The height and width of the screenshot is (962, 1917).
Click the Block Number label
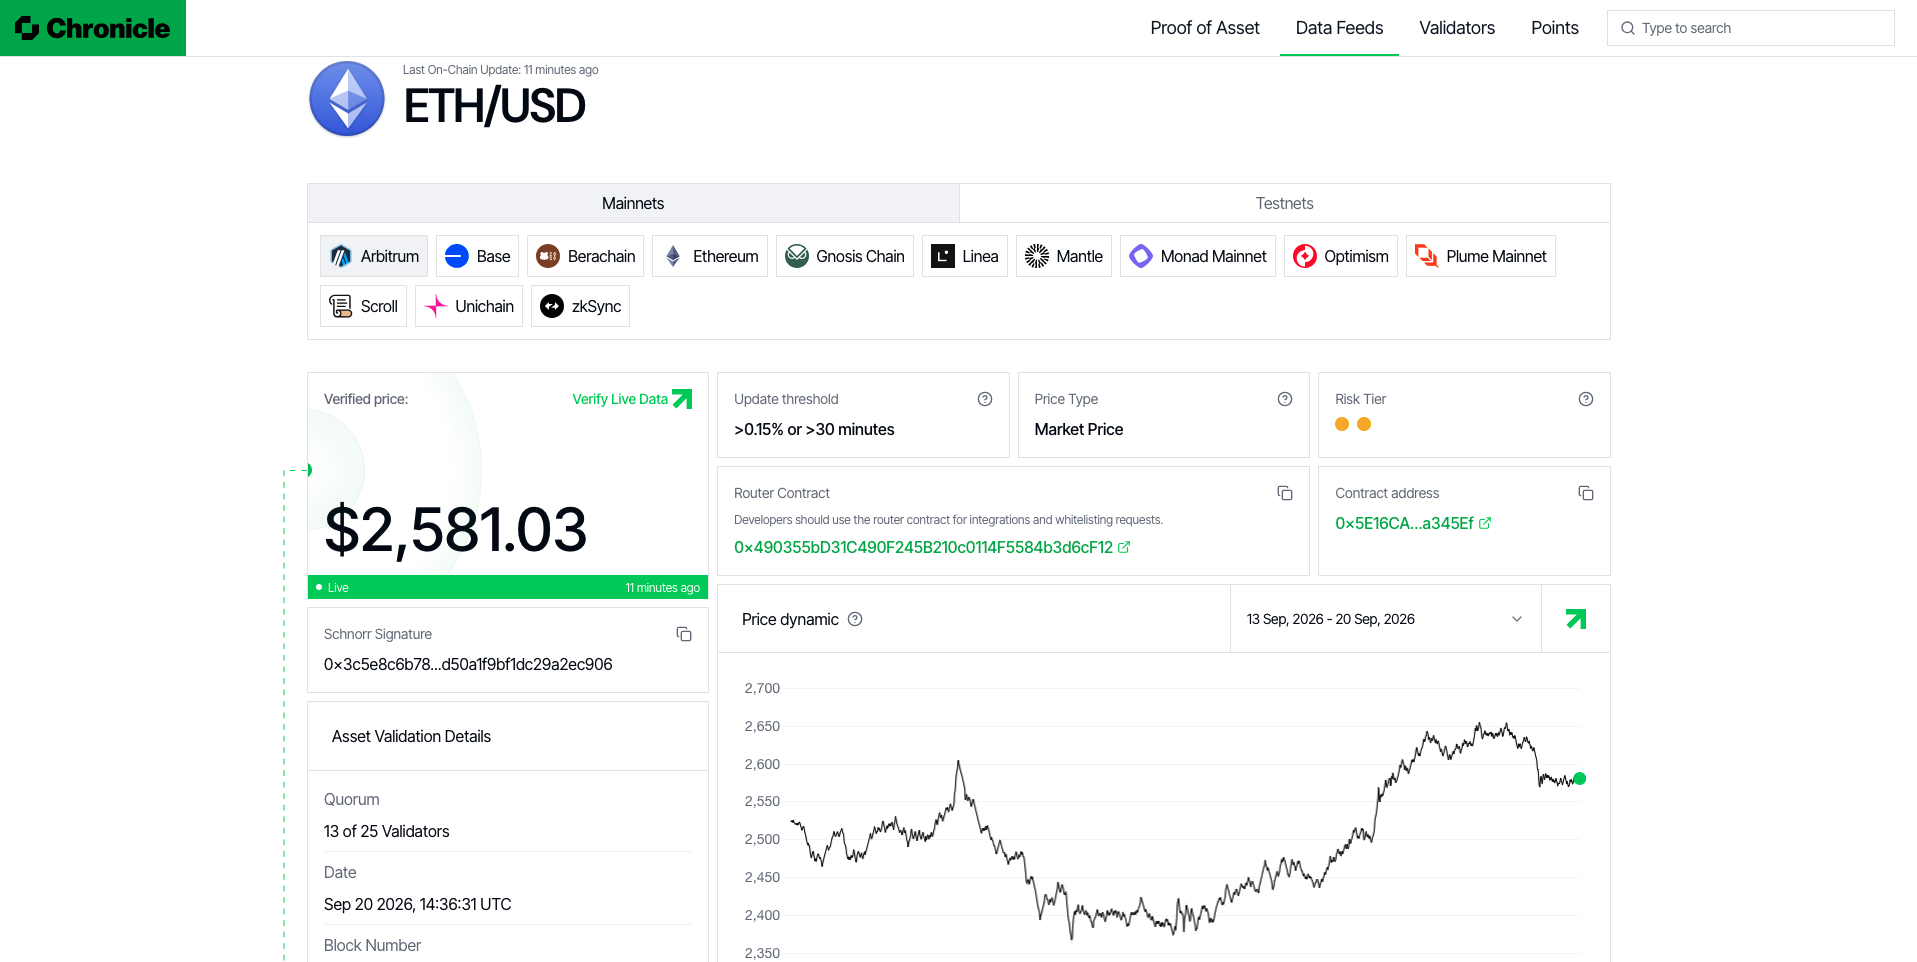[x=372, y=945]
